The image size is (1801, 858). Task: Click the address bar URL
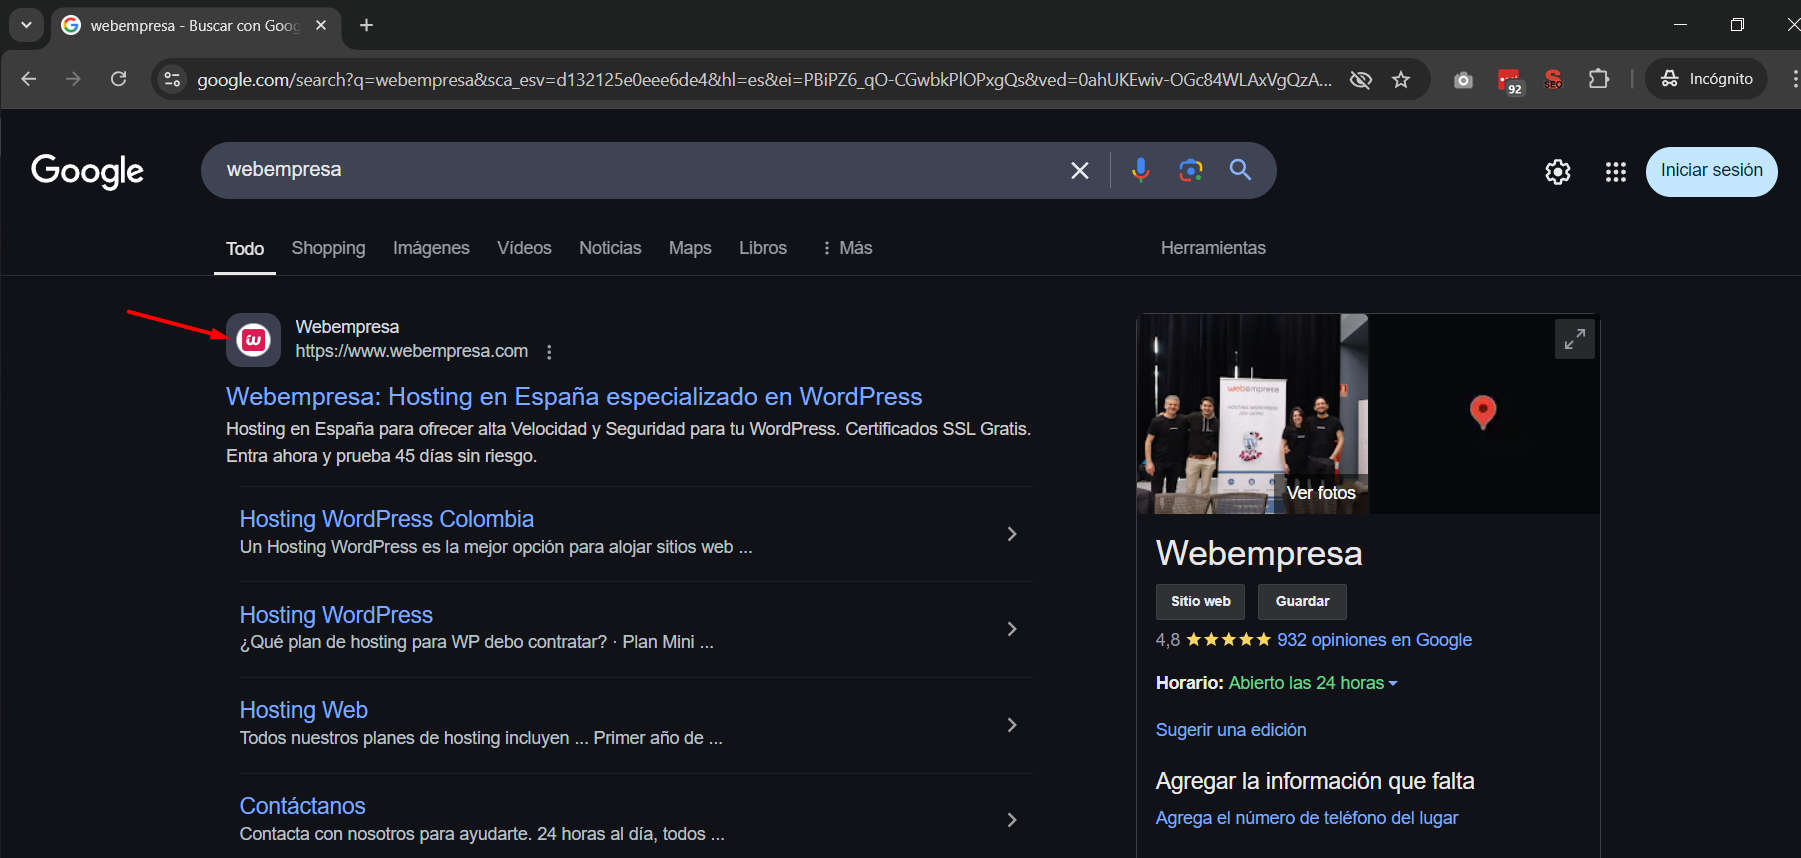pos(764,79)
